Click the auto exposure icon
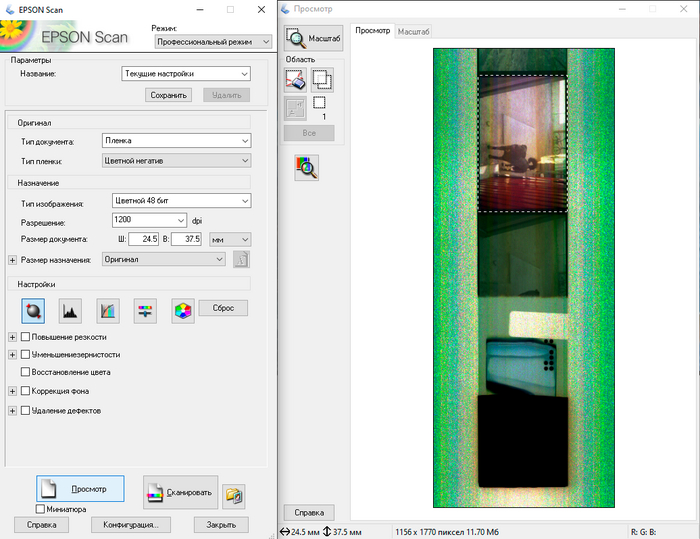700x539 pixels. [33, 311]
